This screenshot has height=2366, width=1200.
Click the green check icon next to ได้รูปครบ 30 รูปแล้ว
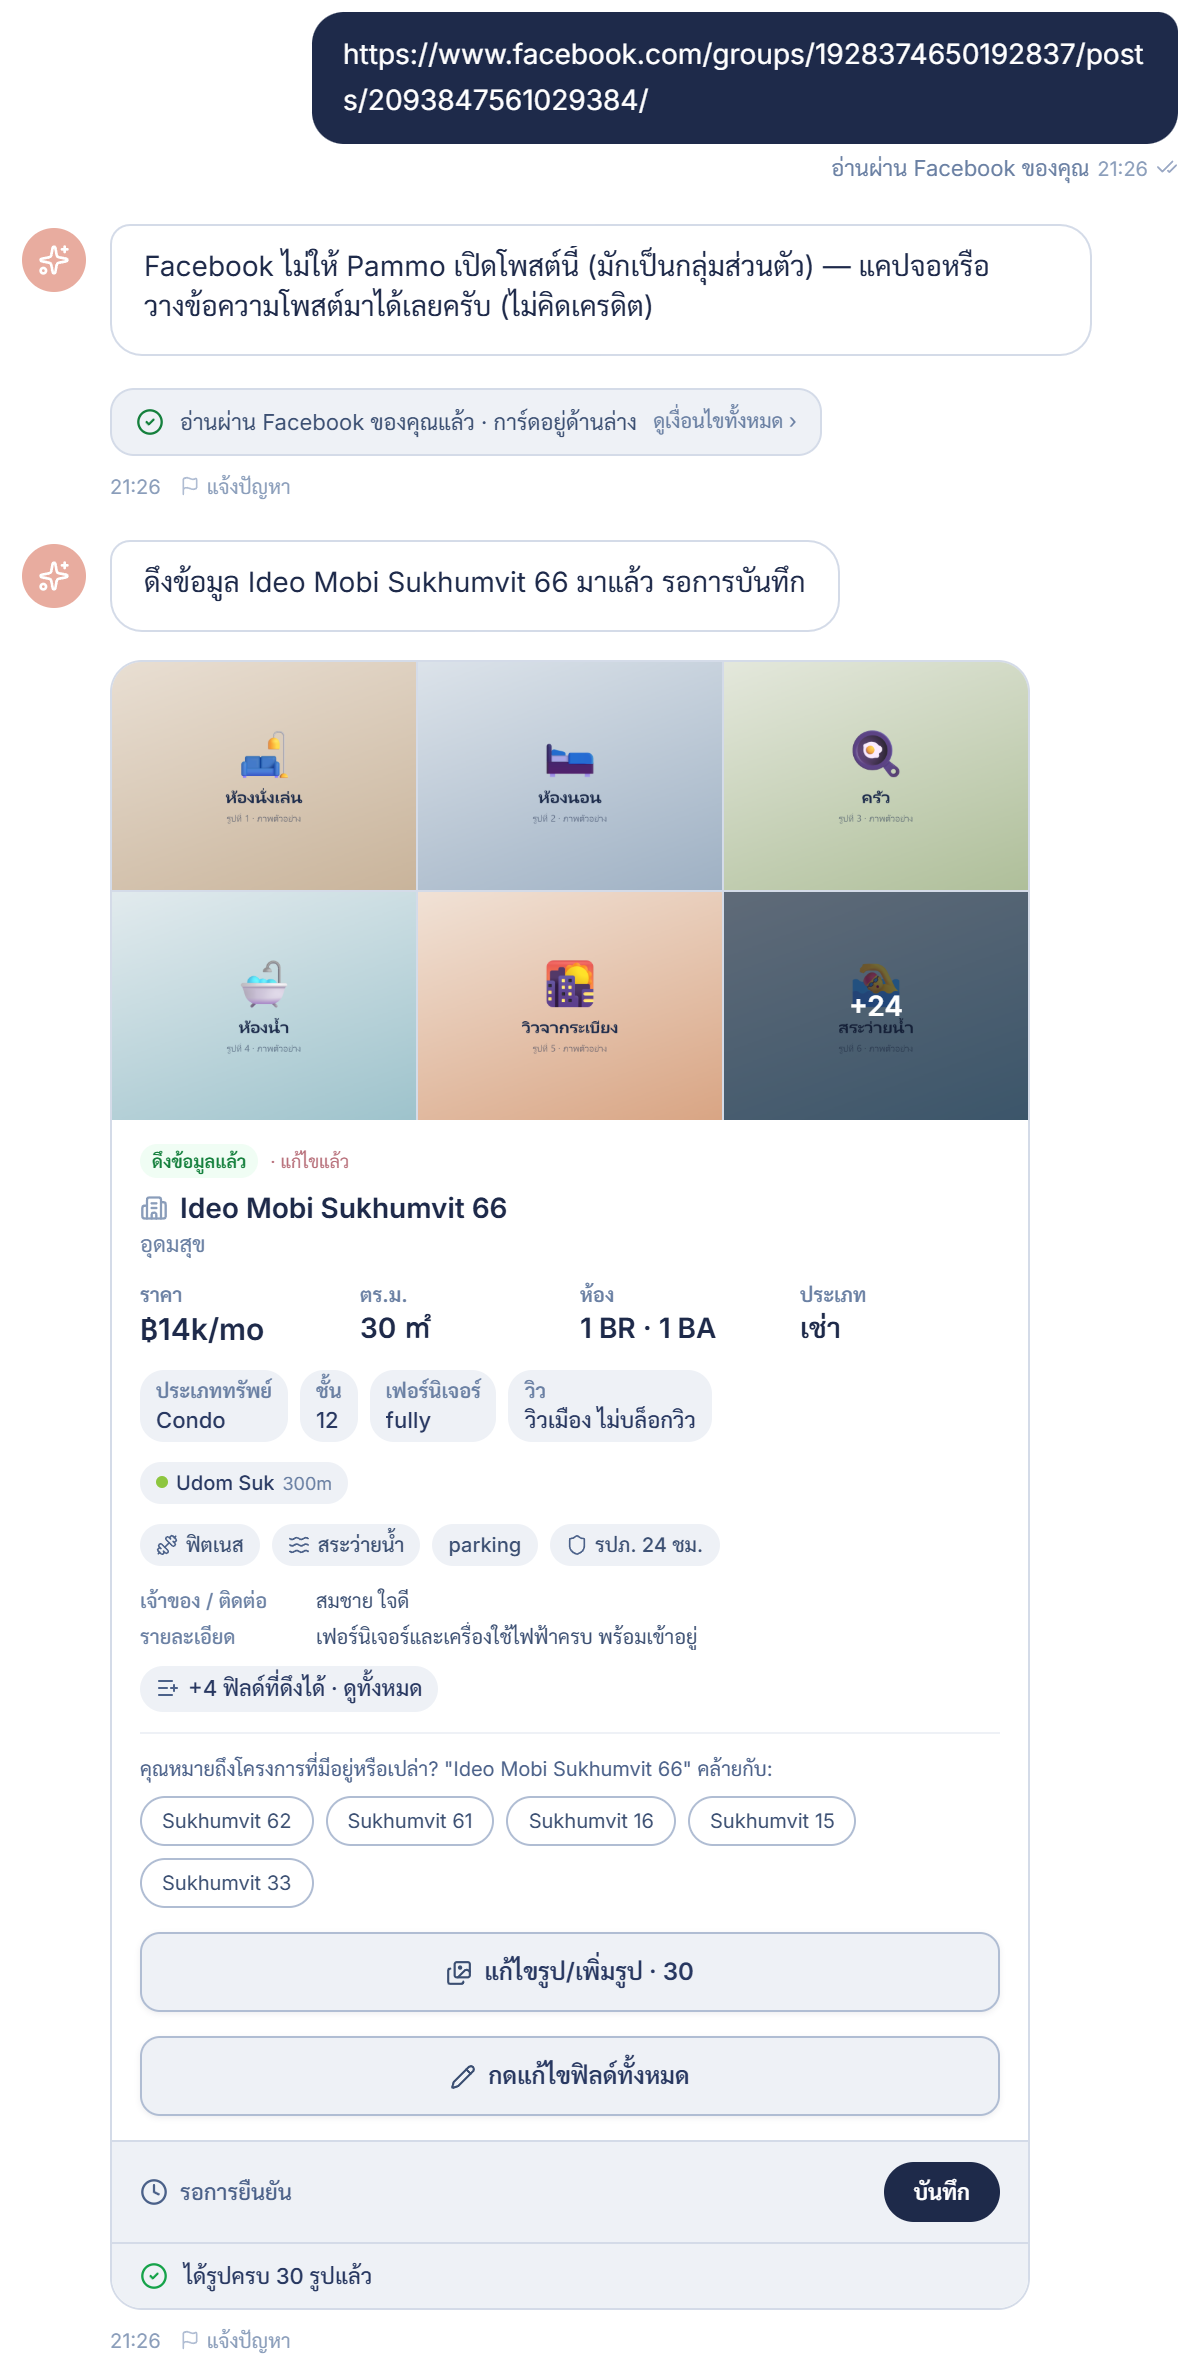pos(154,2276)
